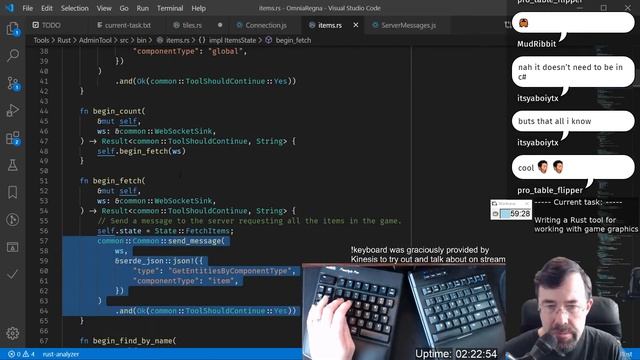
Task: Open the Extensions view
Action: pyautogui.click(x=13, y=138)
